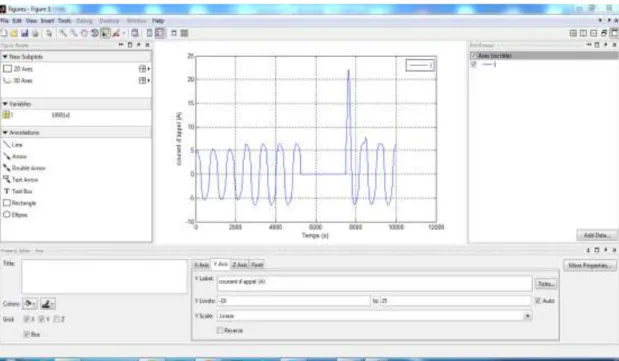Open the 2D Axes grid layout dropdown

click(144, 69)
